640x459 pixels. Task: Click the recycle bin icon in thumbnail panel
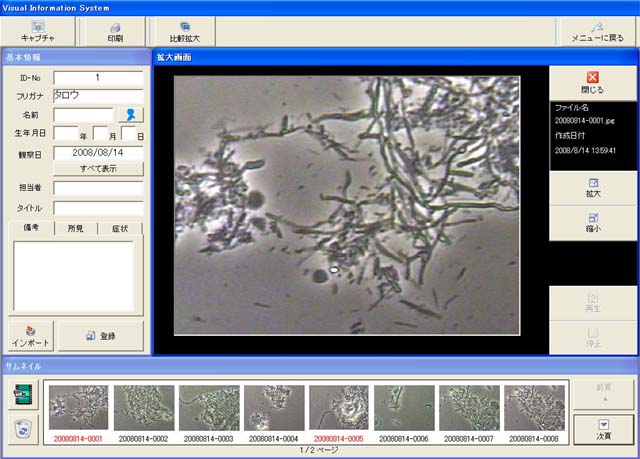23,428
